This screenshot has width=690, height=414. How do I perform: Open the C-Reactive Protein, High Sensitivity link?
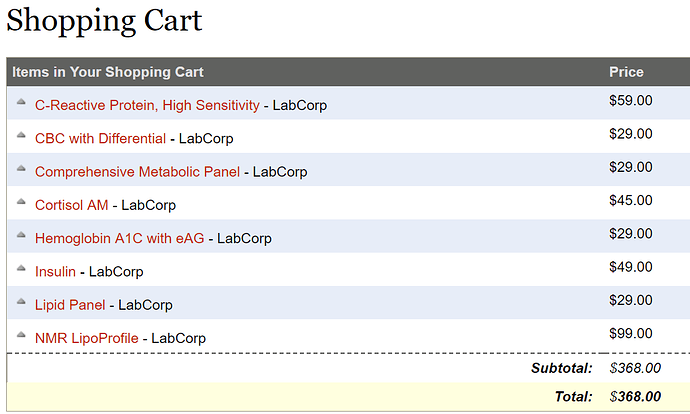(x=147, y=106)
